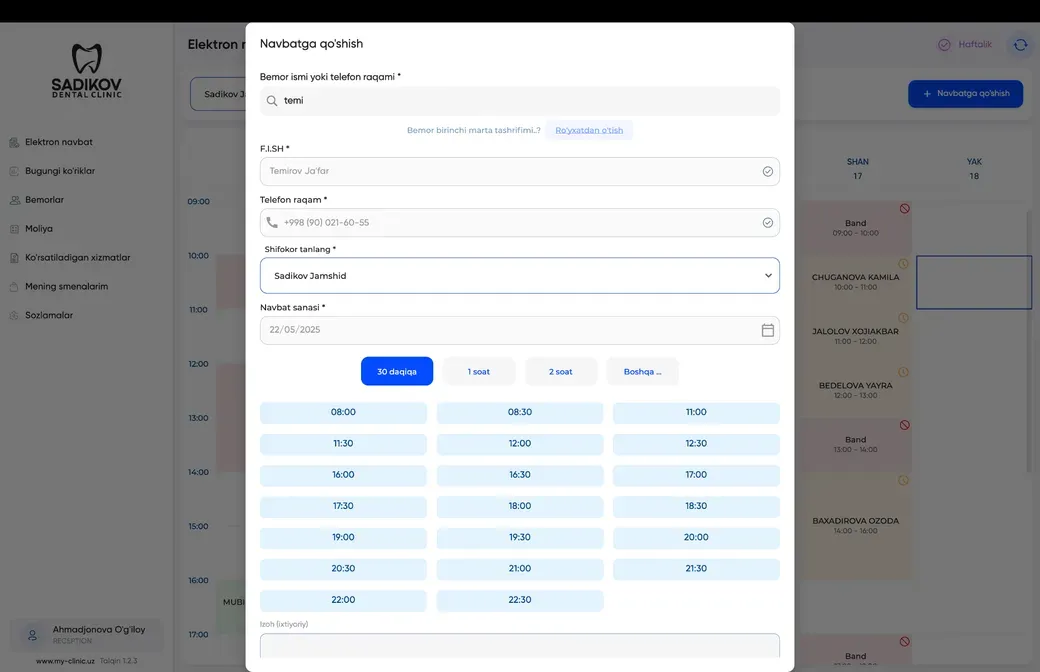Viewport: 1040px width, 672px height.
Task: Choose the 20:00 time slot
Action: (696, 537)
